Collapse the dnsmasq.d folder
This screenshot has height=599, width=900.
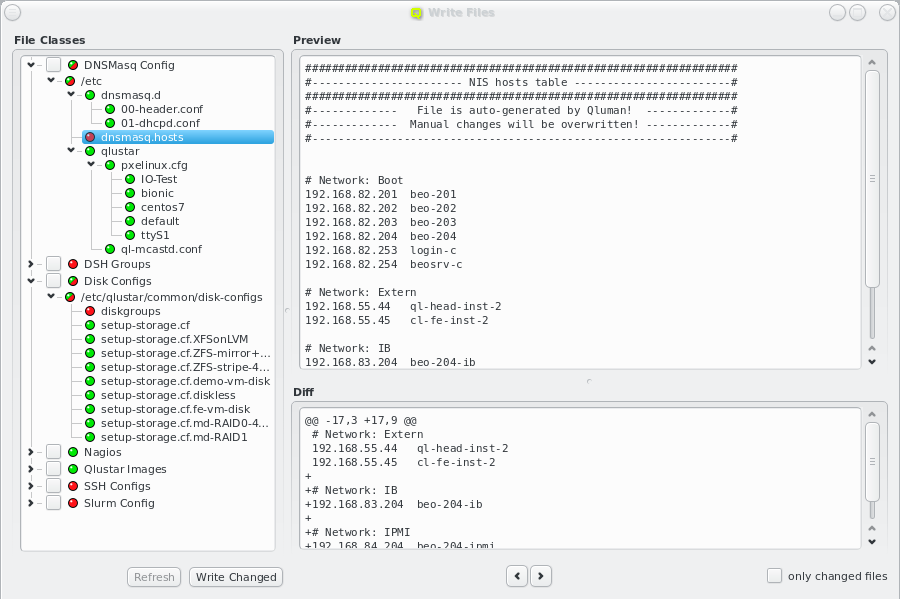71,95
